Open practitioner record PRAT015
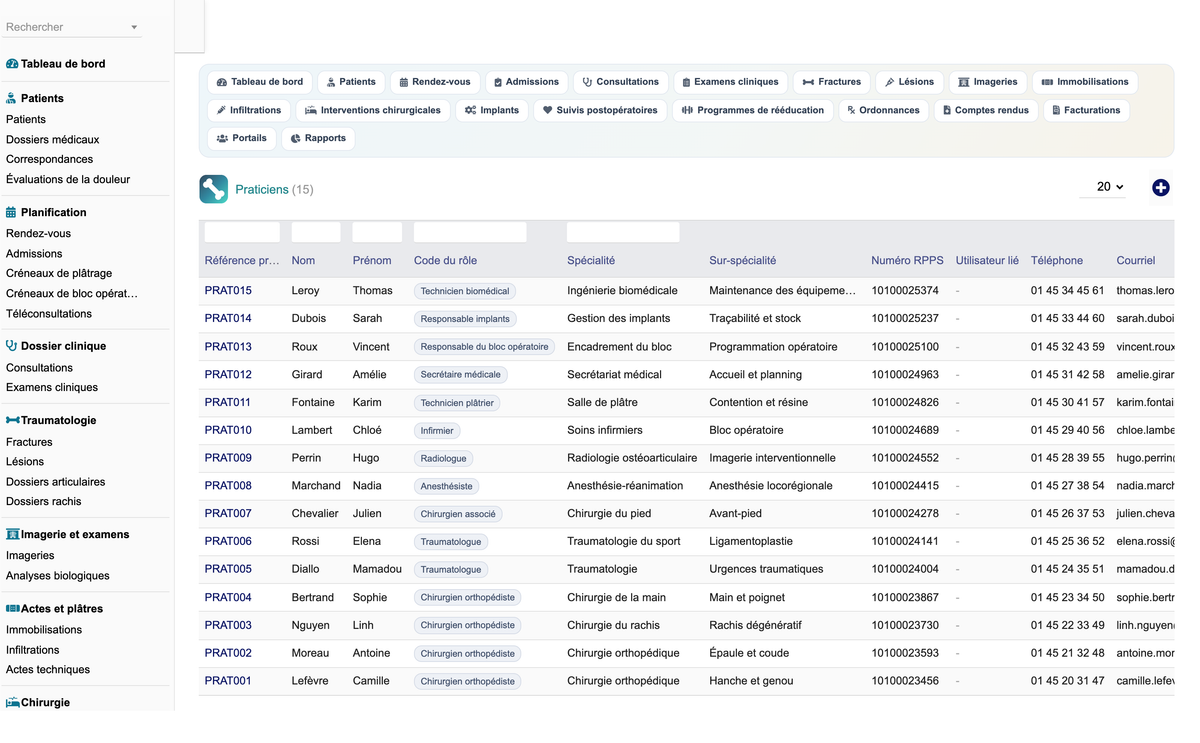This screenshot has height=743, width=1200. tap(228, 291)
